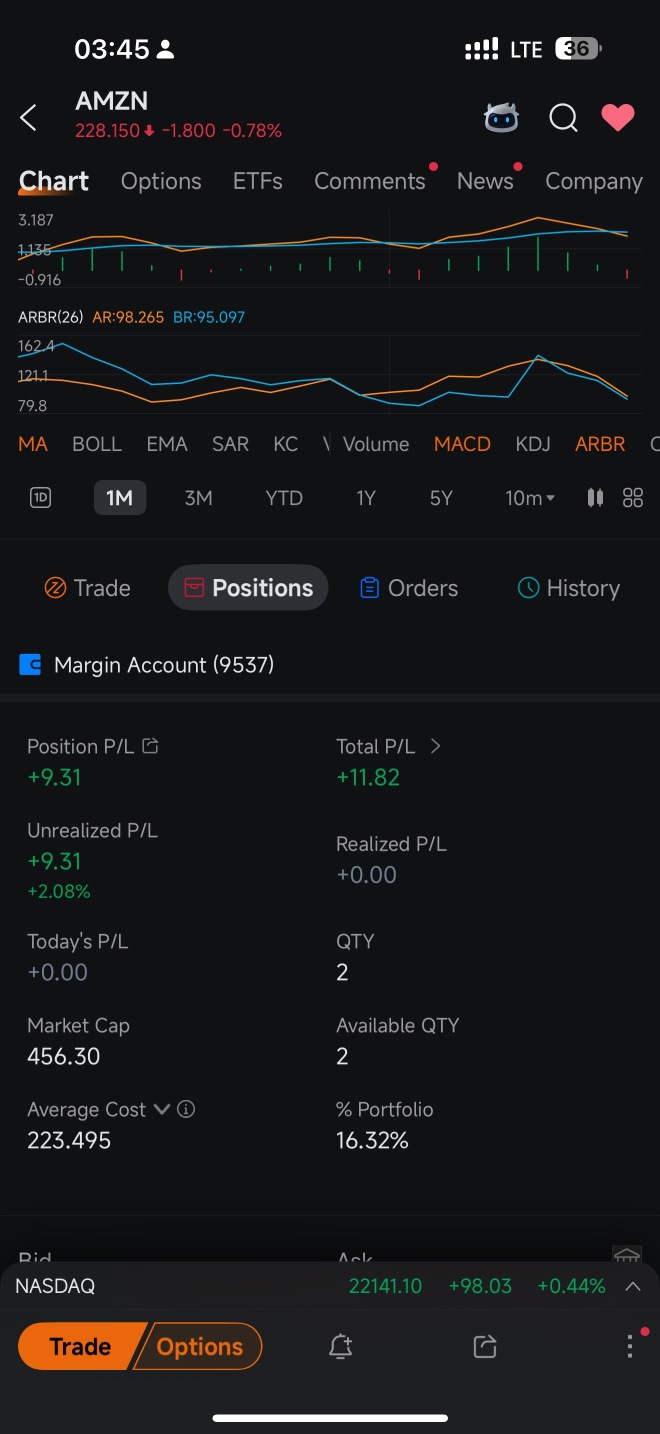Open the Orders tab

(x=408, y=588)
